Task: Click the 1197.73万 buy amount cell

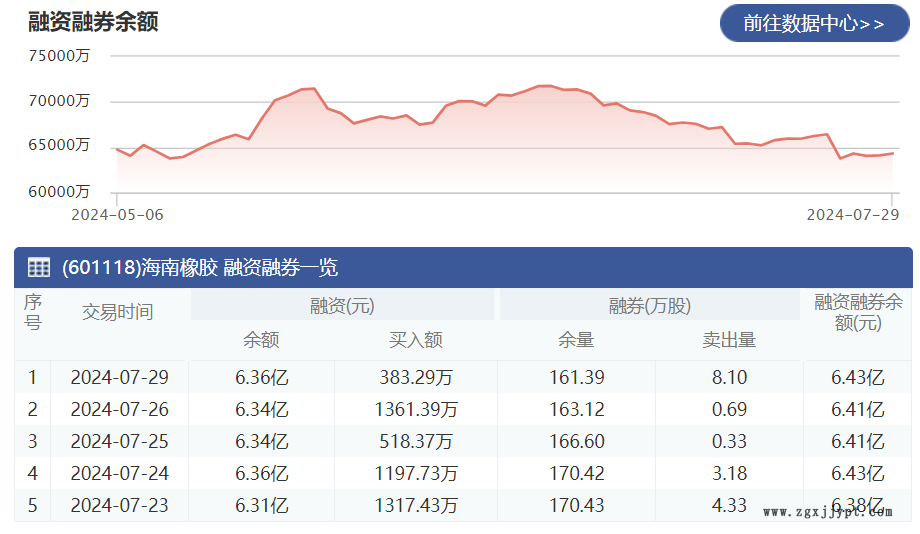Action: [x=415, y=474]
